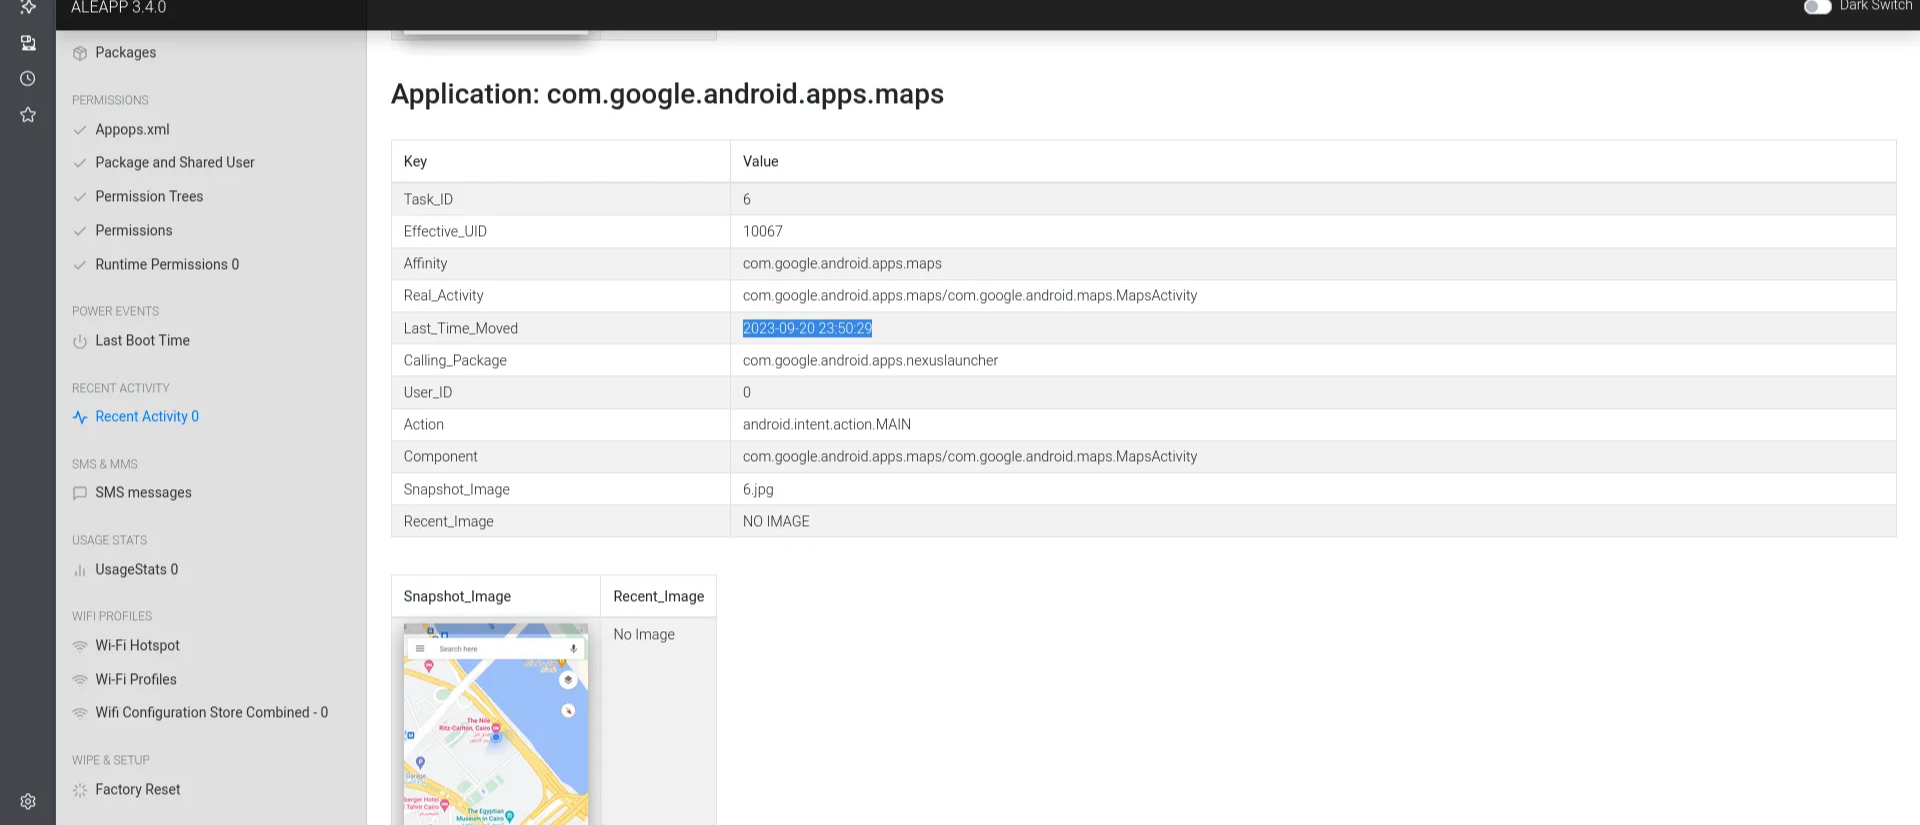Open Wi-Fi Hotspot report
The width and height of the screenshot is (1920, 825).
137,645
